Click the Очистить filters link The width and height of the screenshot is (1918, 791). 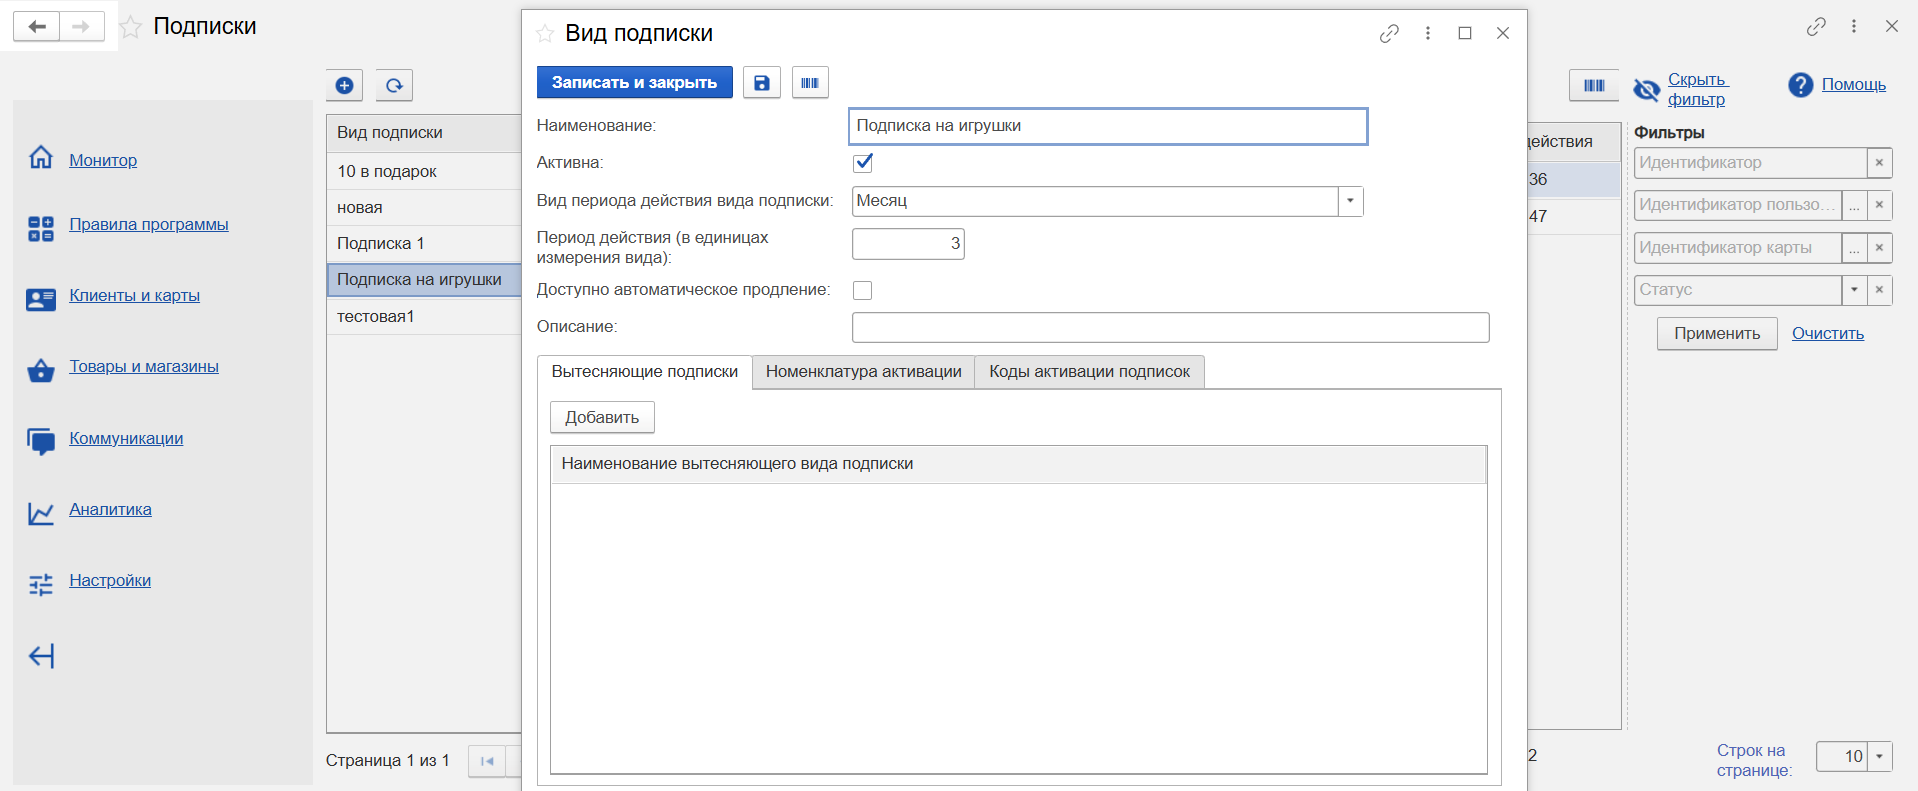coord(1827,334)
